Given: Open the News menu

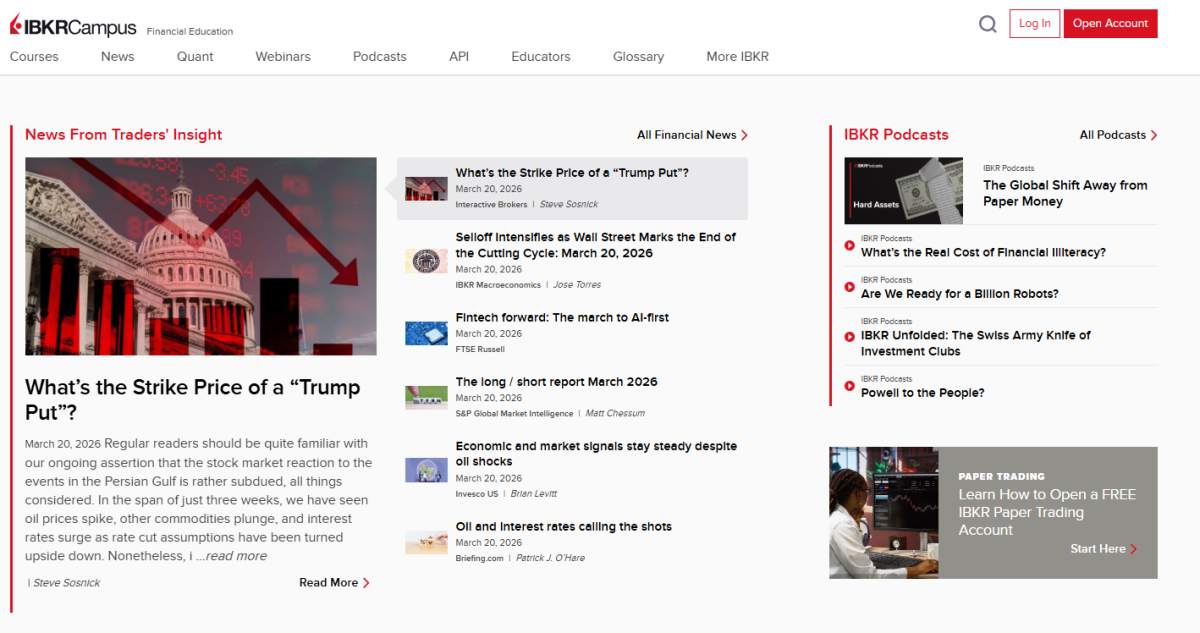Looking at the screenshot, I should click(117, 56).
